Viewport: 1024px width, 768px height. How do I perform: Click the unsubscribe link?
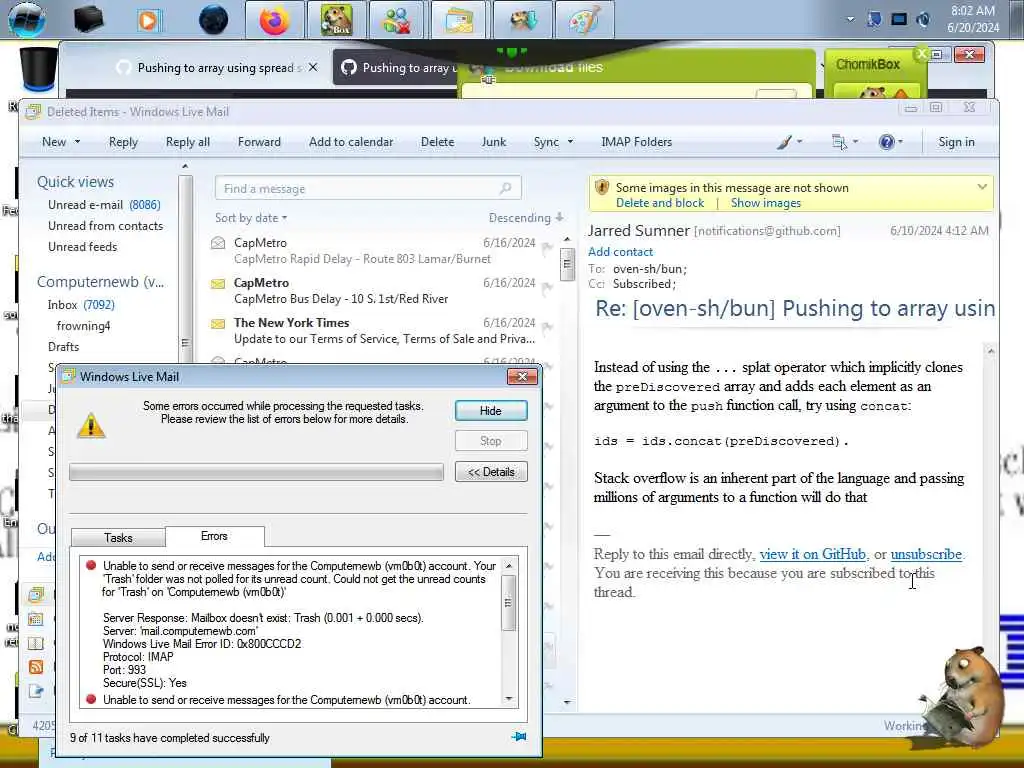click(x=926, y=554)
